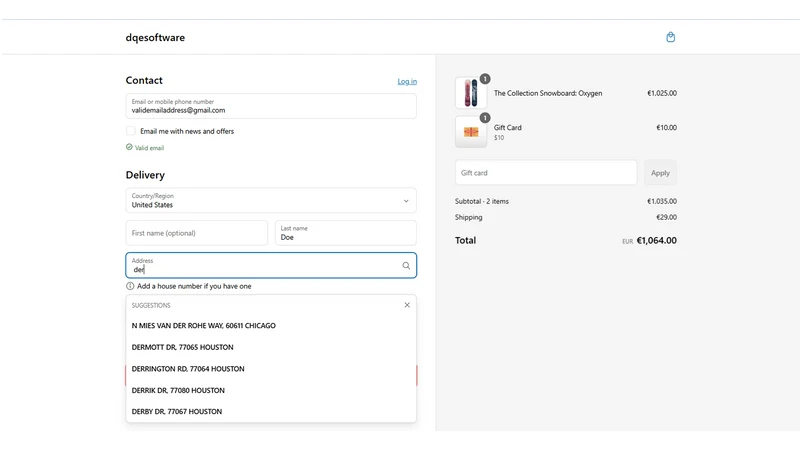Click The Collection Snowboard: Oxygen name
The width and height of the screenshot is (800, 450).
[x=548, y=93]
